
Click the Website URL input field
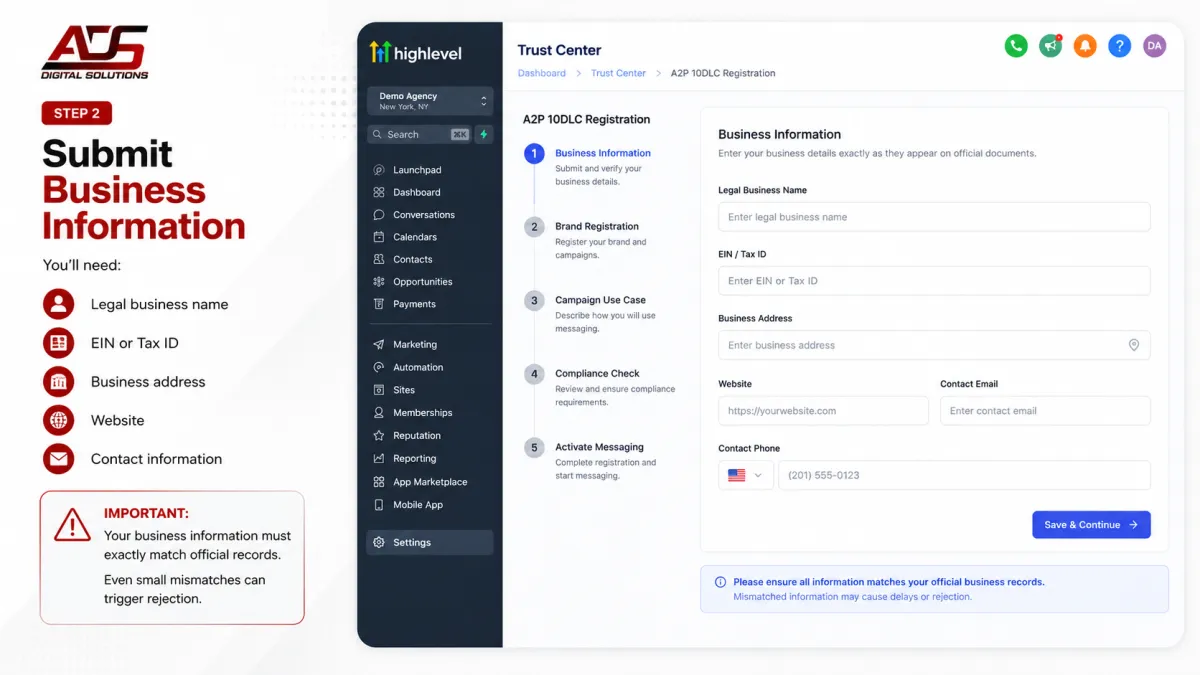pyautogui.click(x=823, y=411)
